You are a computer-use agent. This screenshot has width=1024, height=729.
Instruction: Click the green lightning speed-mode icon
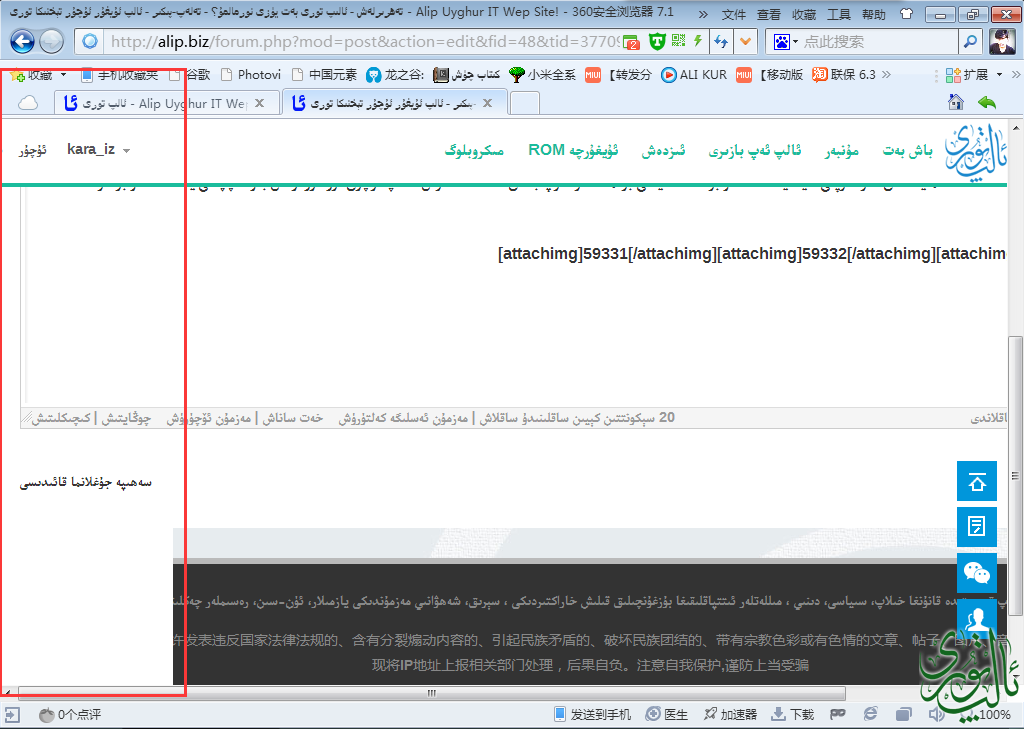pyautogui.click(x=698, y=40)
